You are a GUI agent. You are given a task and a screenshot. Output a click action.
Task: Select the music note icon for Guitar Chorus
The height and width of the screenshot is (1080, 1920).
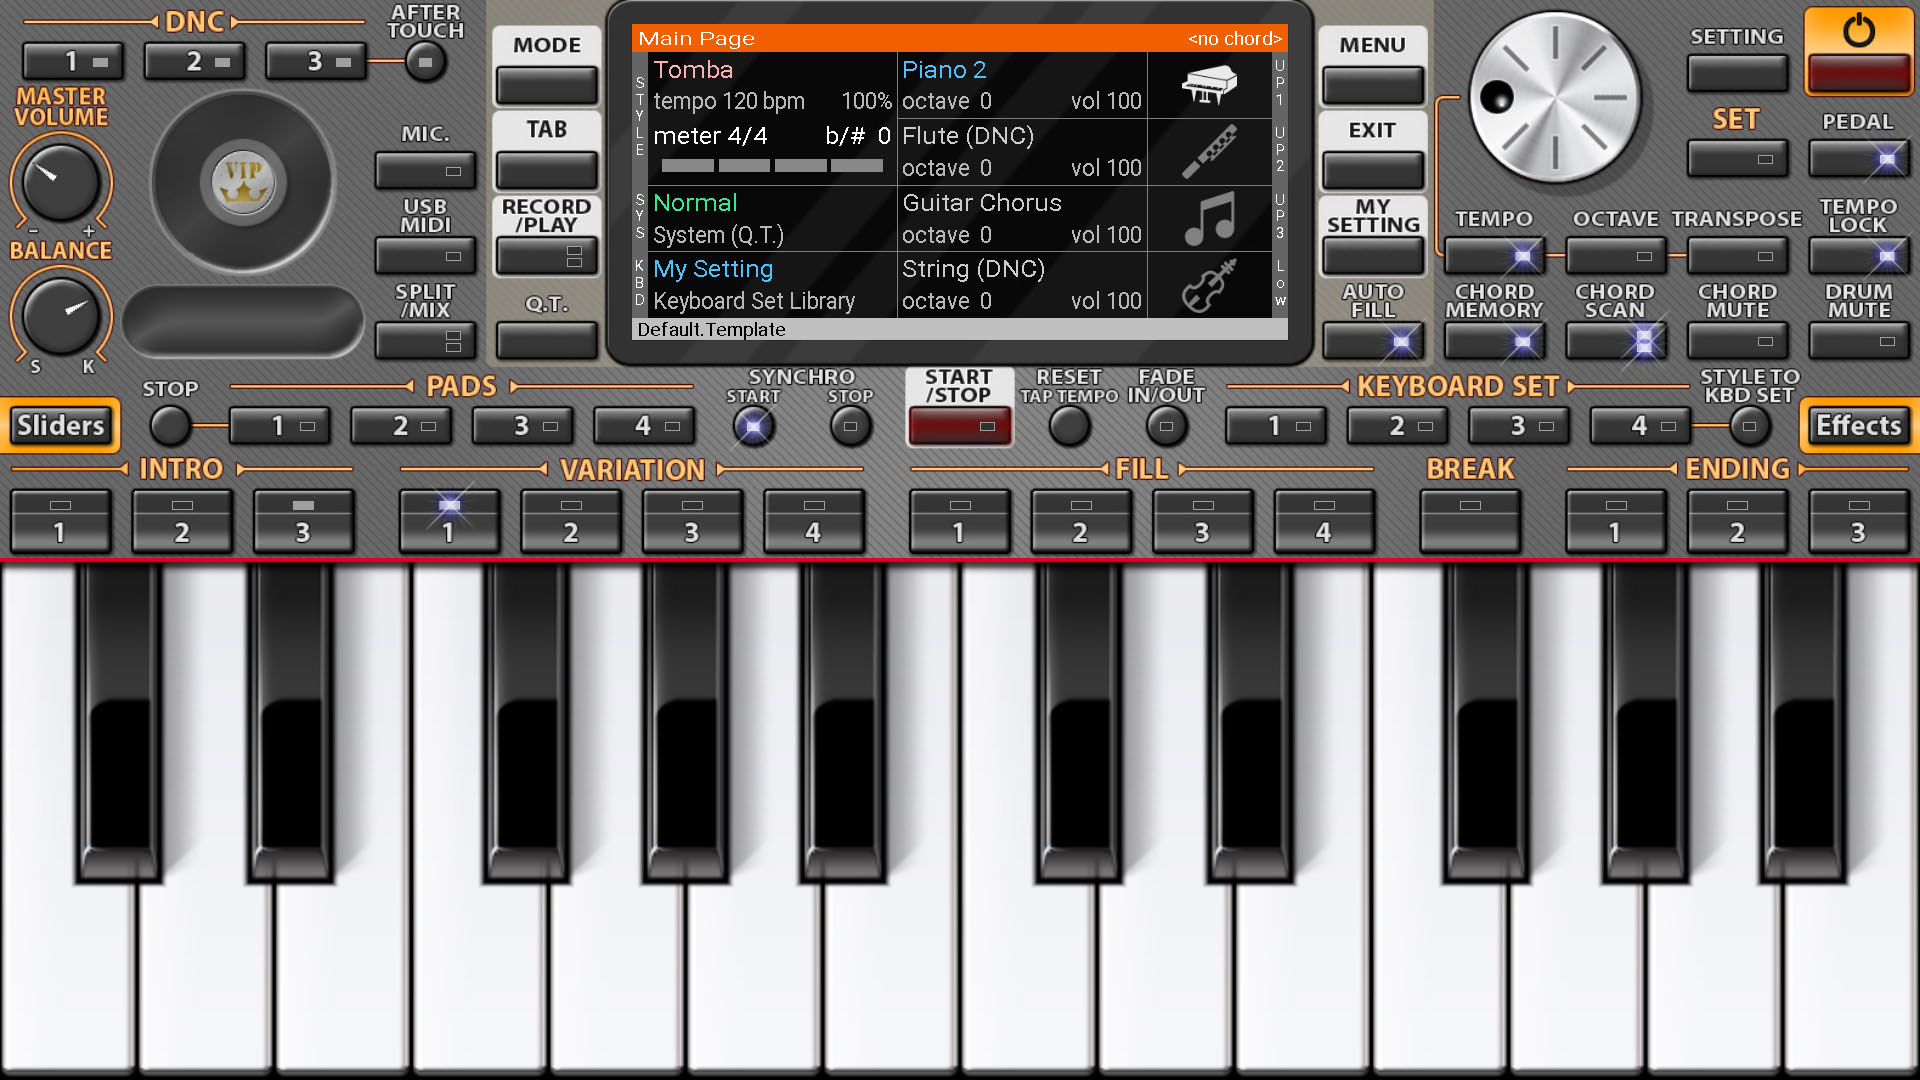(x=1209, y=218)
